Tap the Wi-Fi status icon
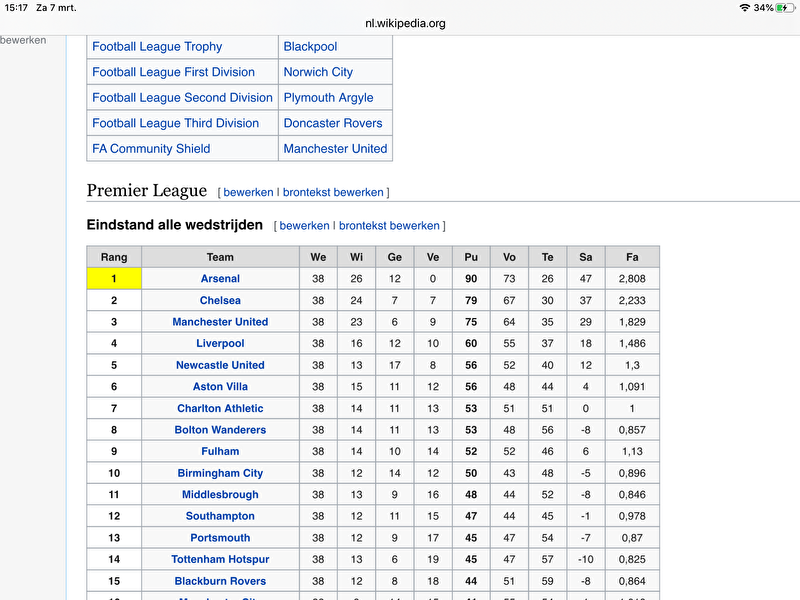This screenshot has width=800, height=600. (744, 8)
